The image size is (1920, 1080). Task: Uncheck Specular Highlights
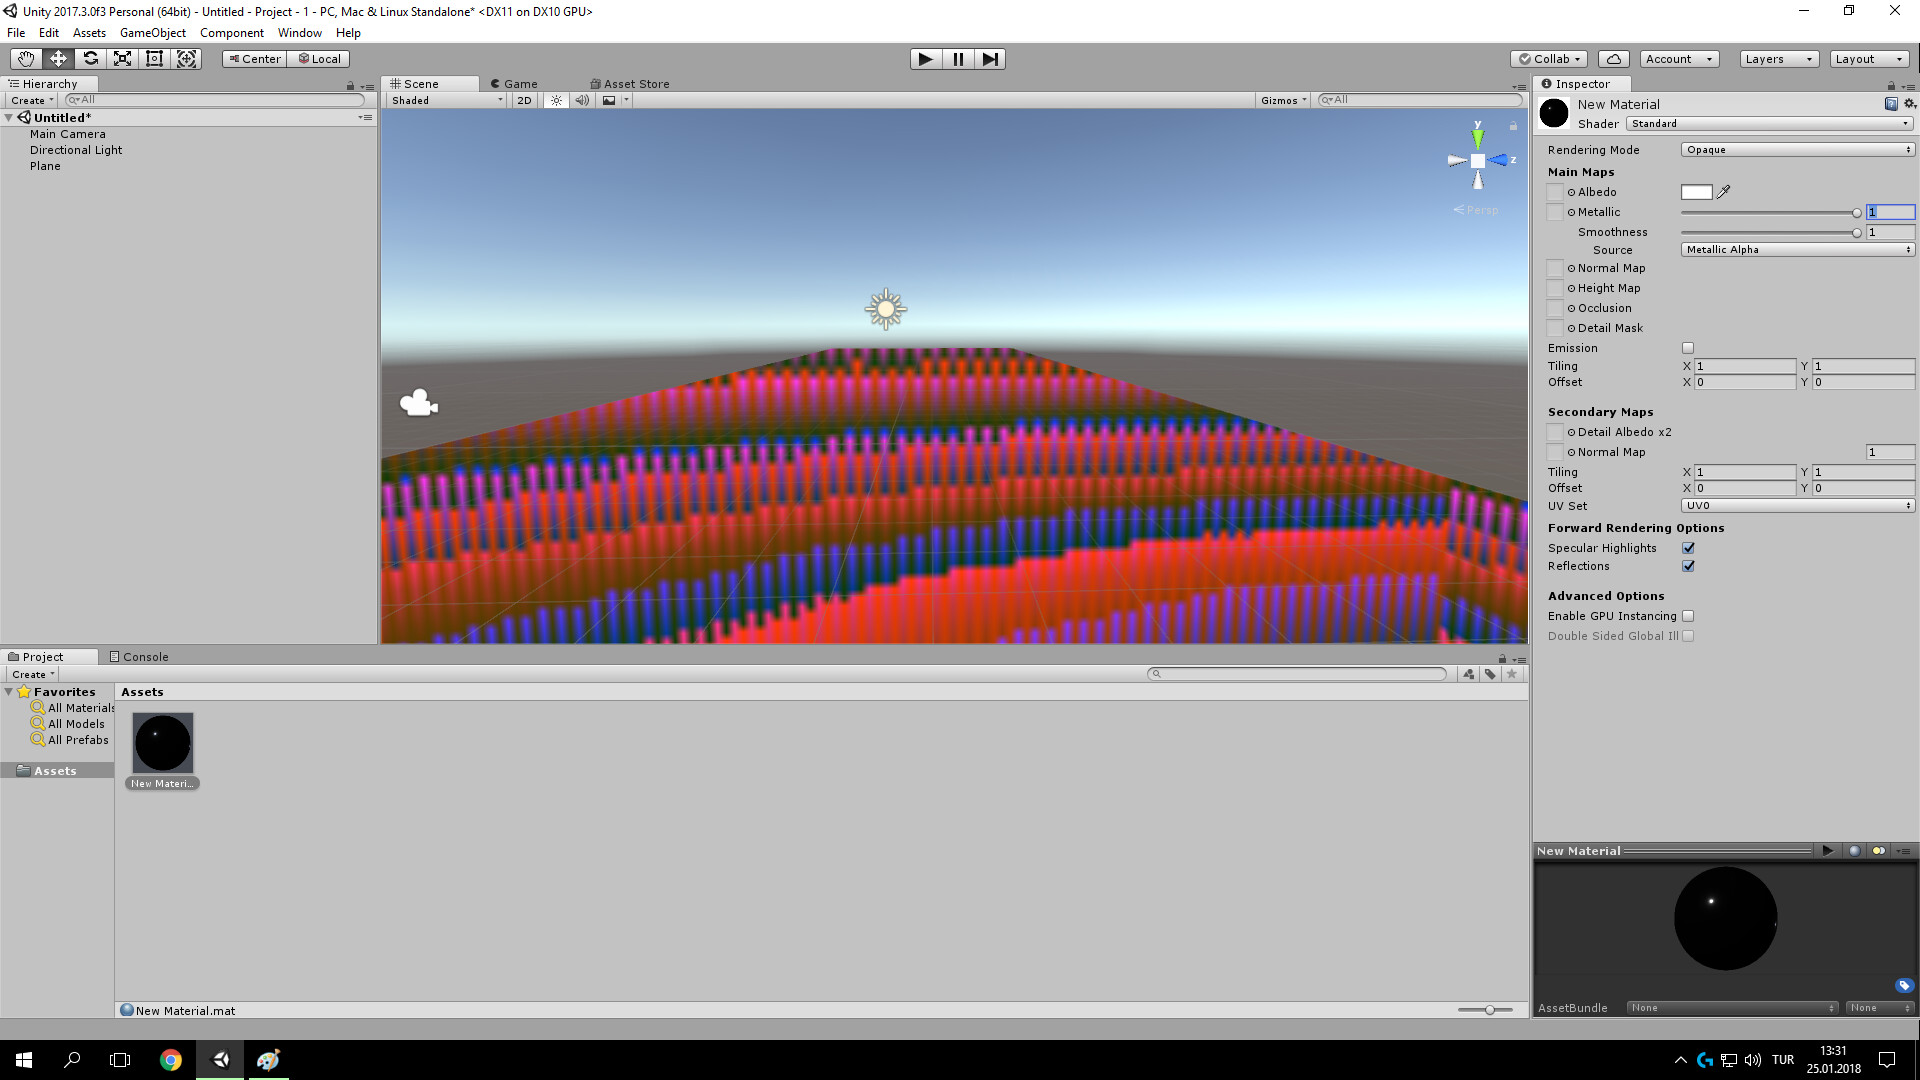[1688, 548]
